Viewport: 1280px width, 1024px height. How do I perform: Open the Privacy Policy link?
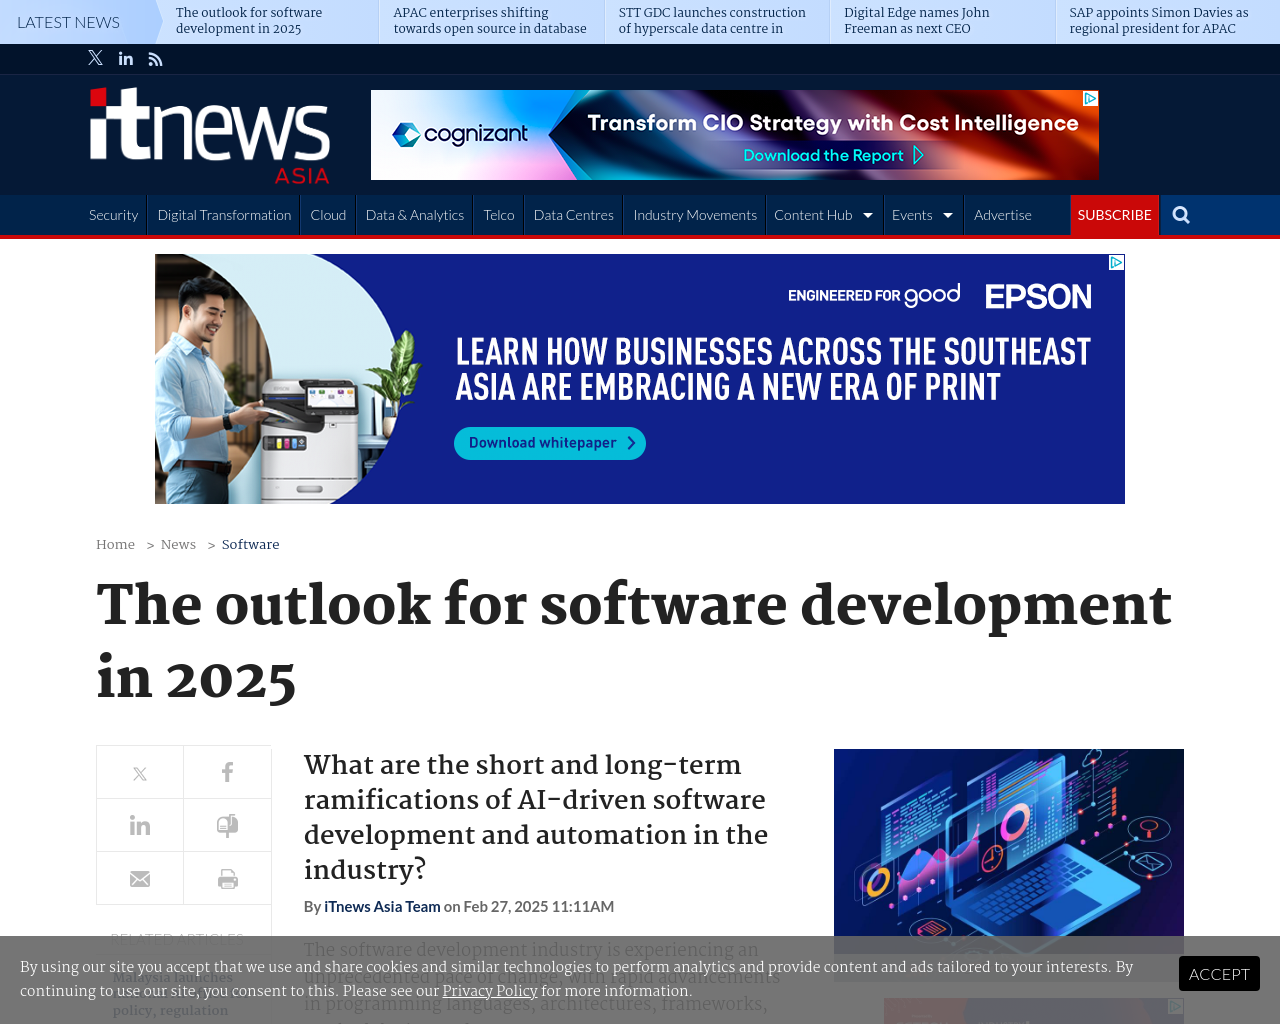pos(490,991)
